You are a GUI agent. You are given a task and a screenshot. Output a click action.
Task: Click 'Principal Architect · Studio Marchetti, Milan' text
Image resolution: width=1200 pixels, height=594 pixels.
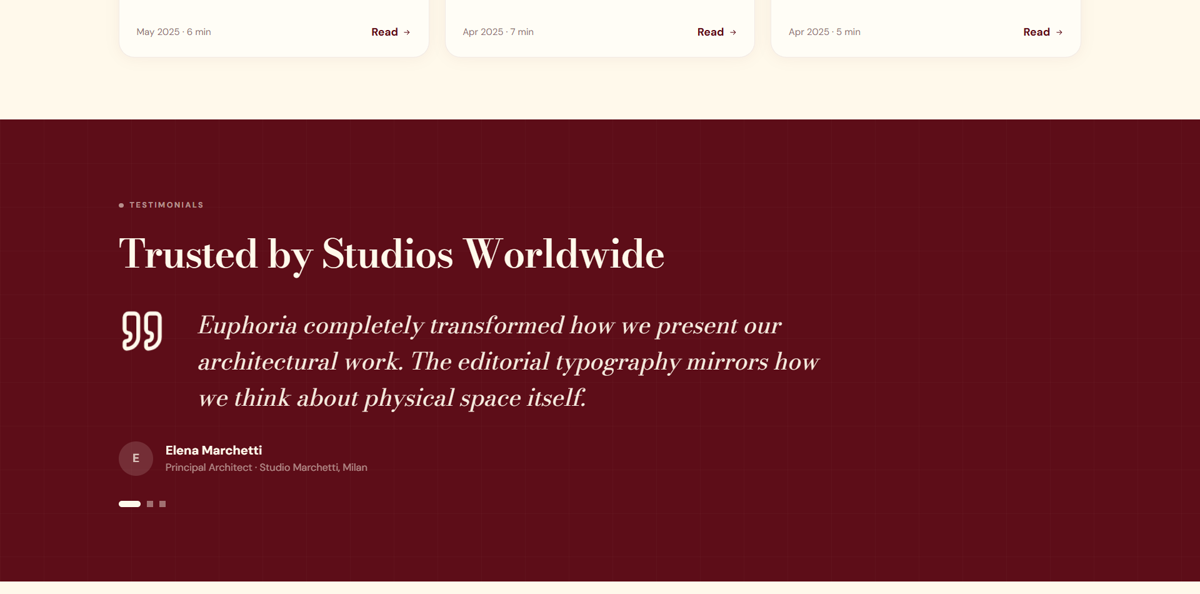point(266,467)
